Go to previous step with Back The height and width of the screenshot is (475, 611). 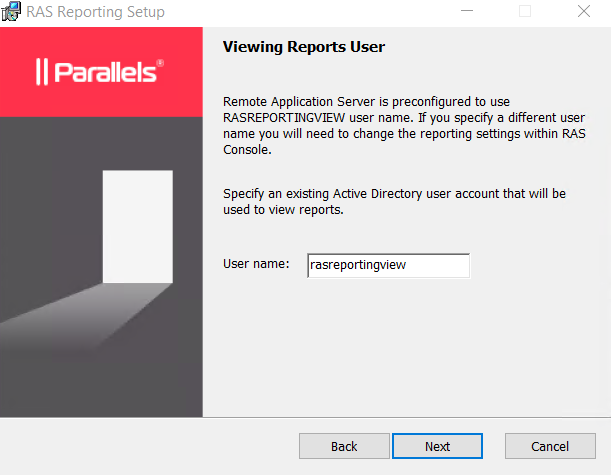(x=344, y=446)
